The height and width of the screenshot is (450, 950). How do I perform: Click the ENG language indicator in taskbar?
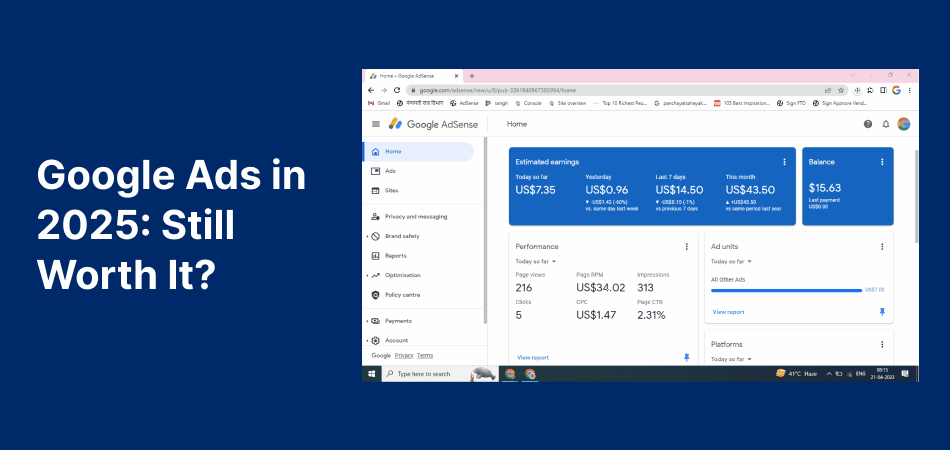pyautogui.click(x=860, y=374)
